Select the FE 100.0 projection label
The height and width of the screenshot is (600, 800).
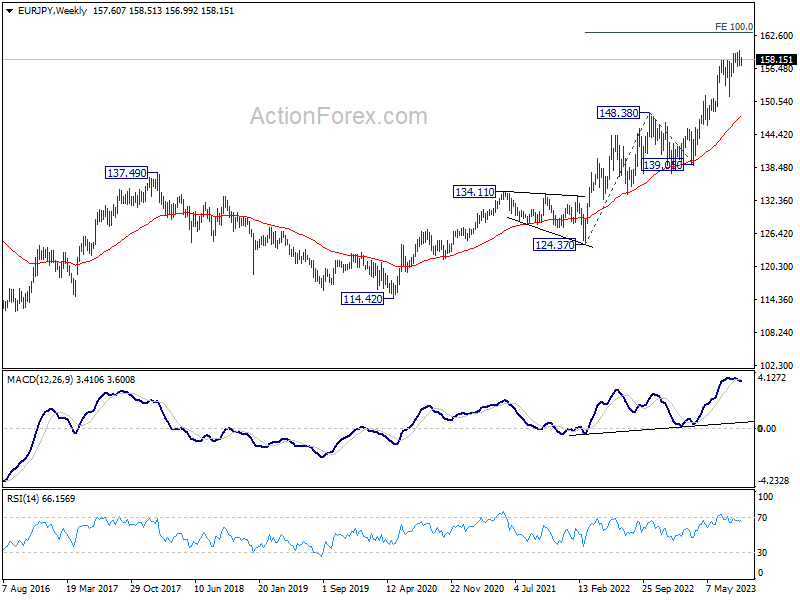tap(733, 27)
